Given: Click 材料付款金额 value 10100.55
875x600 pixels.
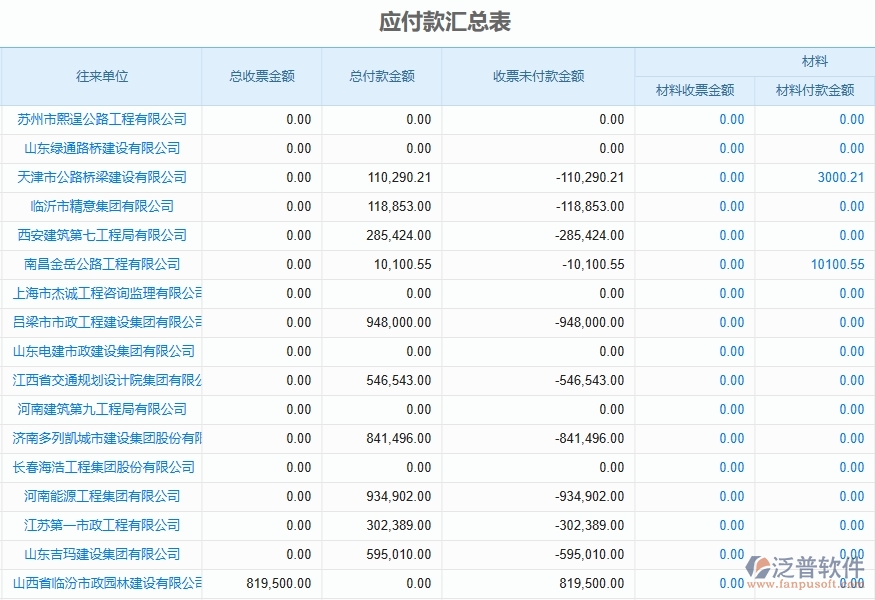Looking at the screenshot, I should point(838,264).
